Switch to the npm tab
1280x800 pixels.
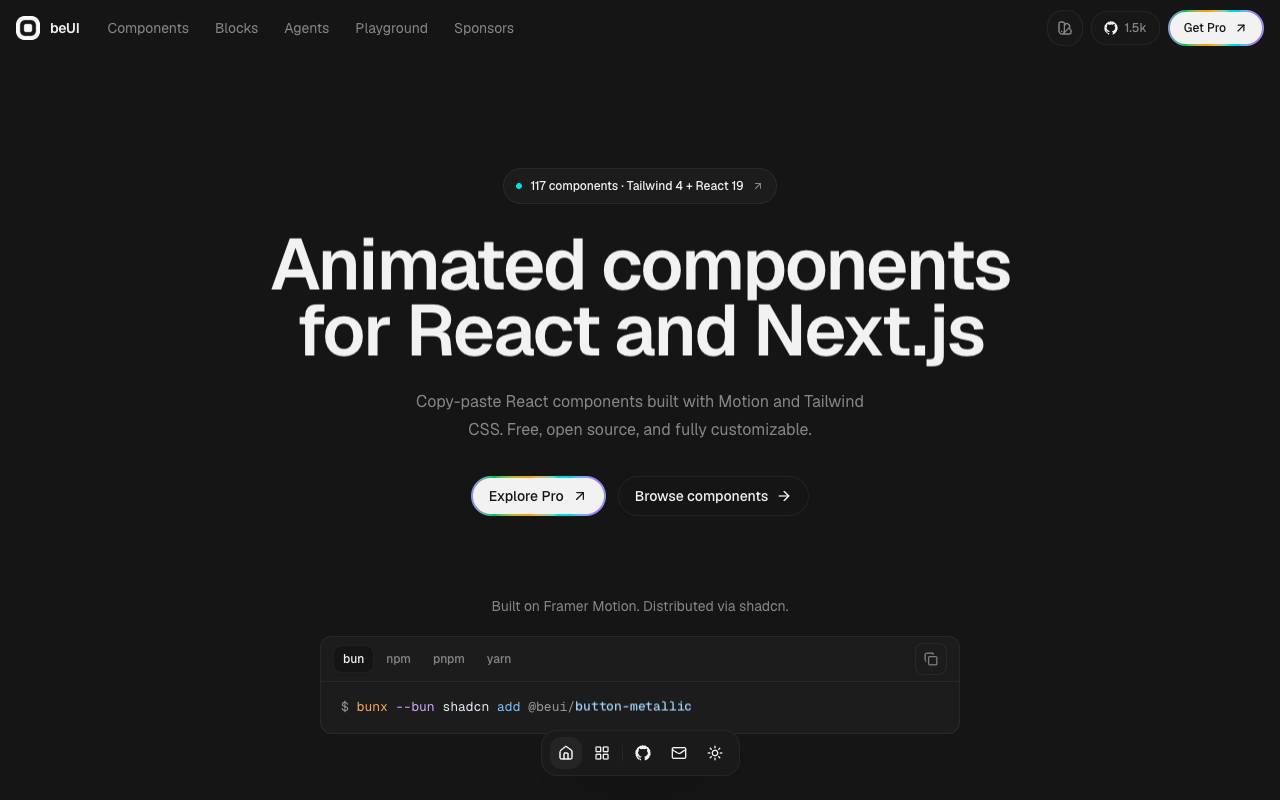click(x=398, y=659)
